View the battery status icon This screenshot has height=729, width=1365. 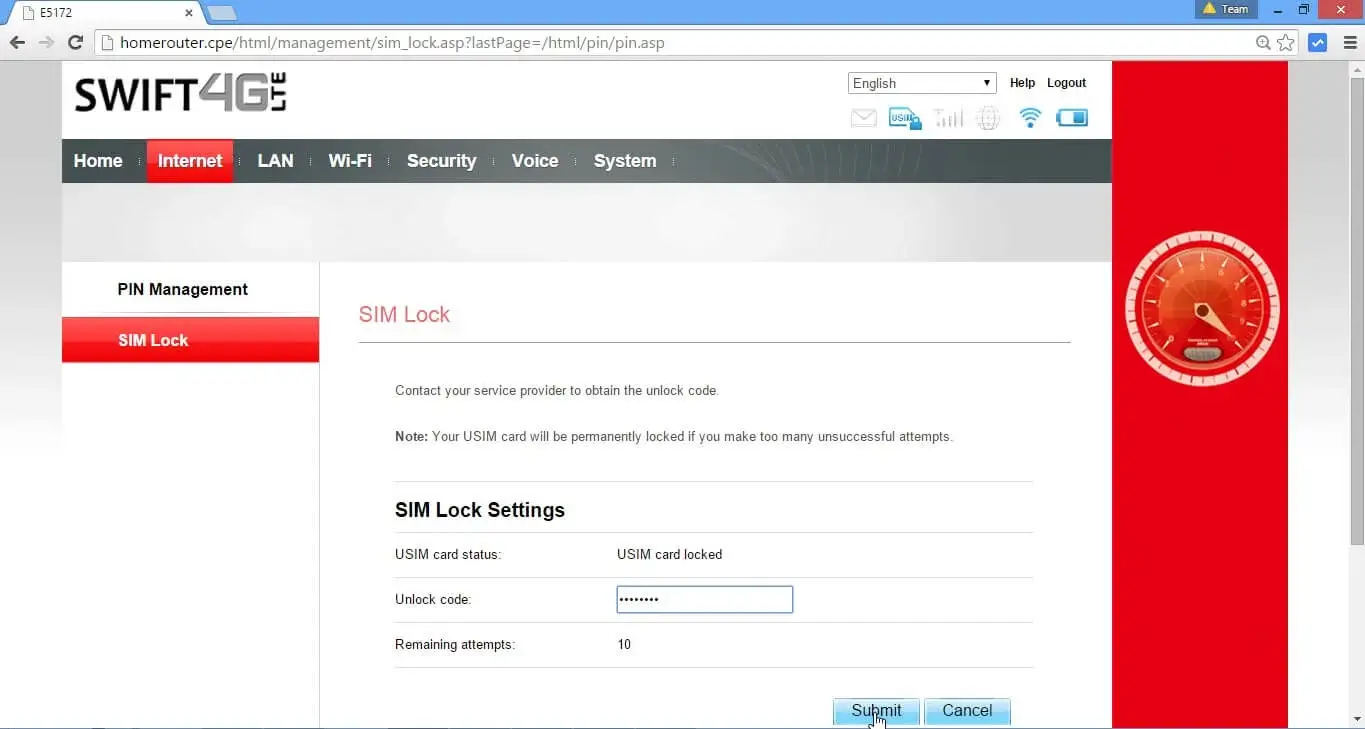(1071, 117)
